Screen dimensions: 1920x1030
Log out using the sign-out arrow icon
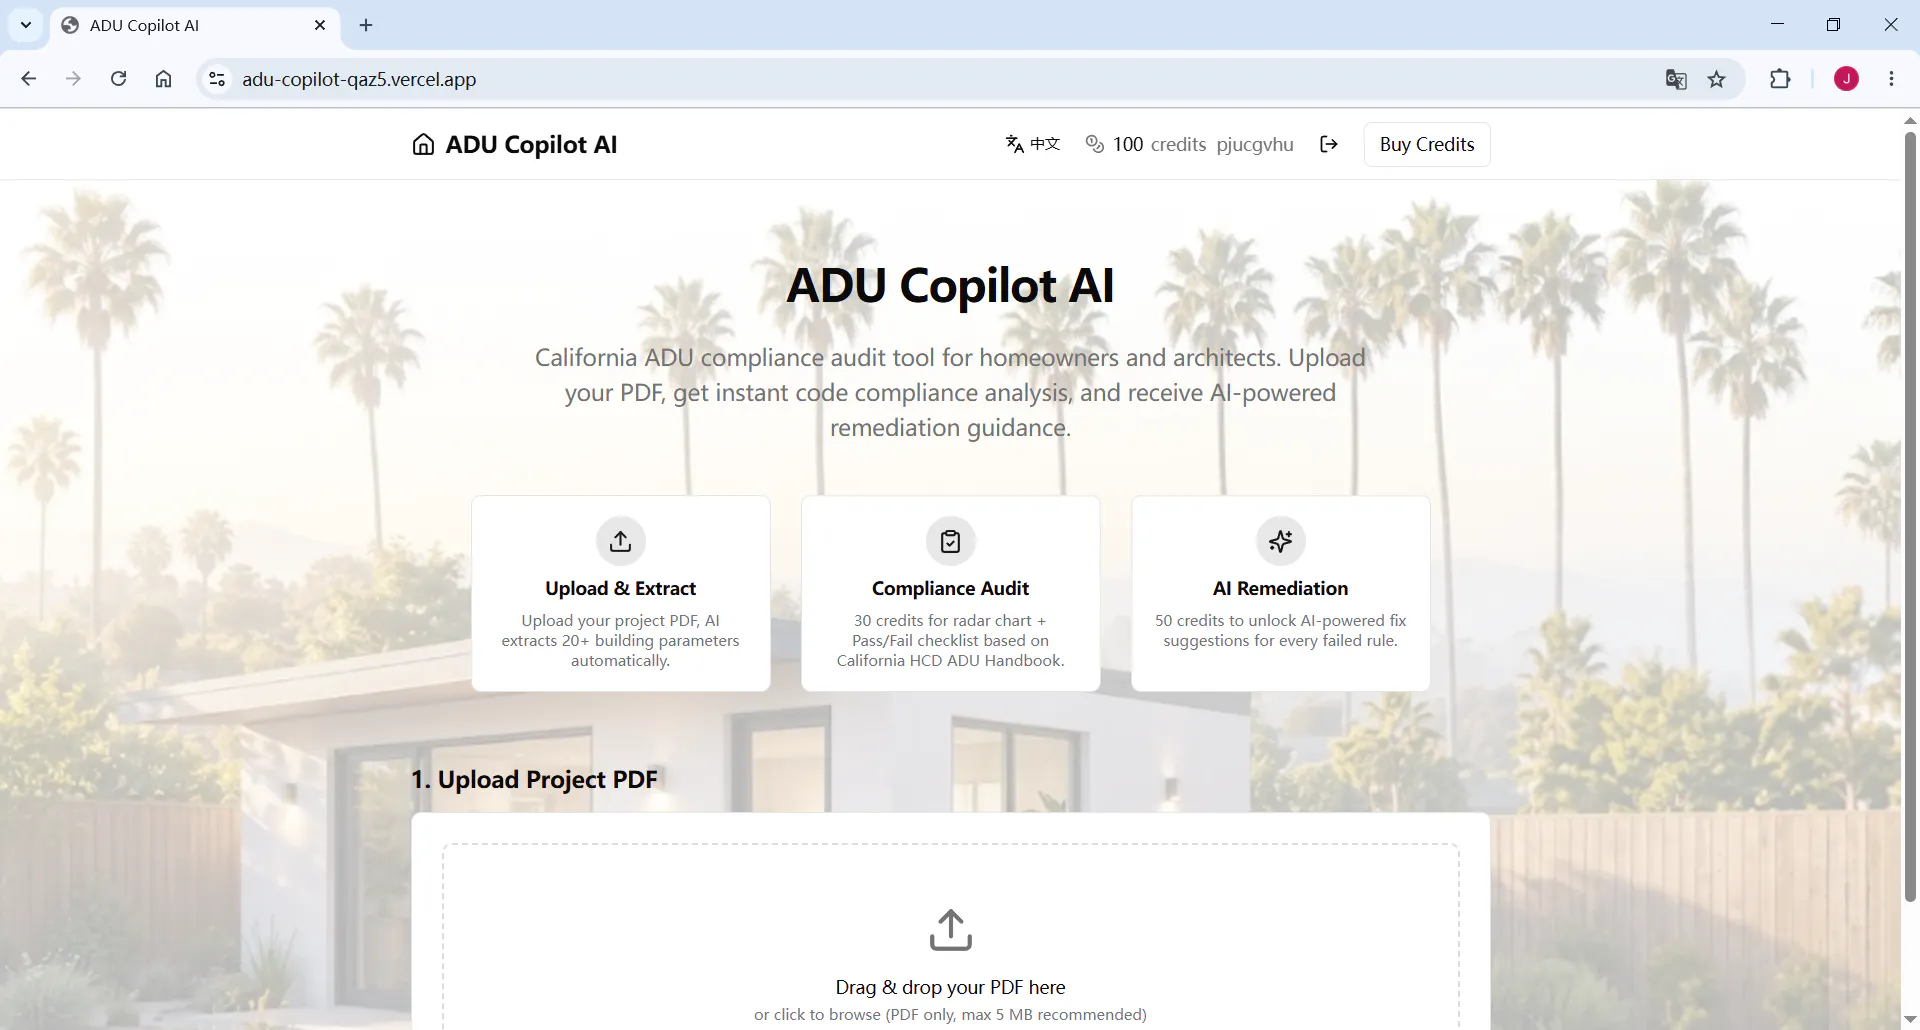tap(1329, 144)
